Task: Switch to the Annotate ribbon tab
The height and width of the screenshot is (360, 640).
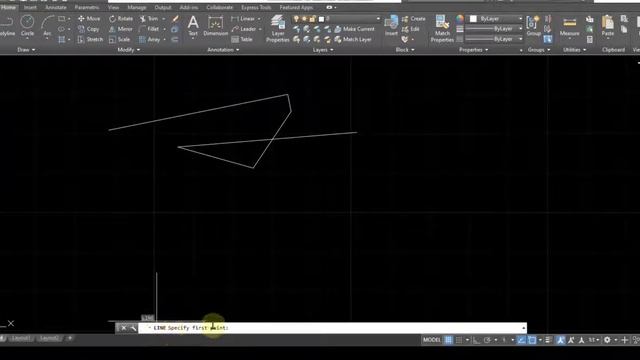Action: pyautogui.click(x=56, y=7)
